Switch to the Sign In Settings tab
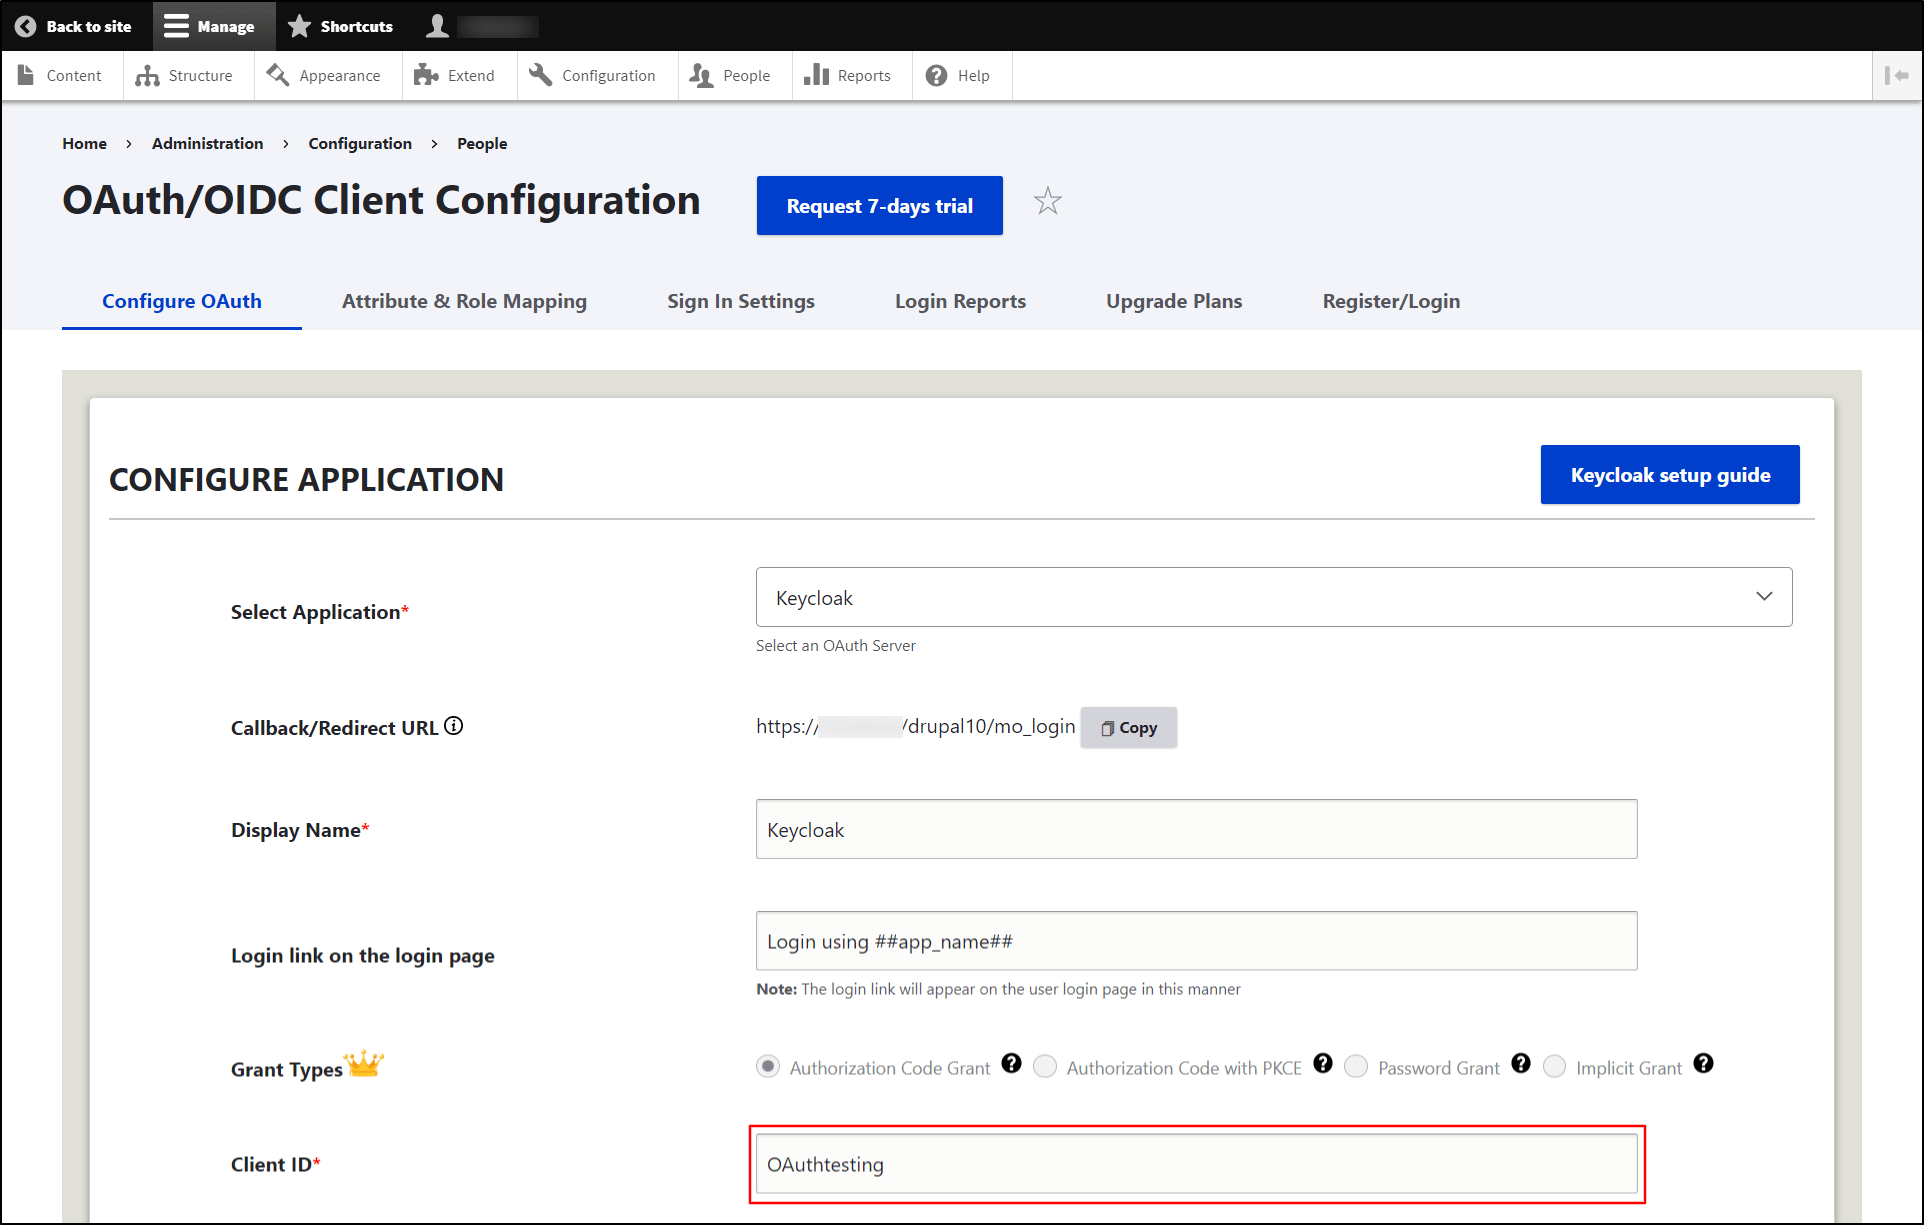The width and height of the screenshot is (1924, 1225). pos(740,301)
